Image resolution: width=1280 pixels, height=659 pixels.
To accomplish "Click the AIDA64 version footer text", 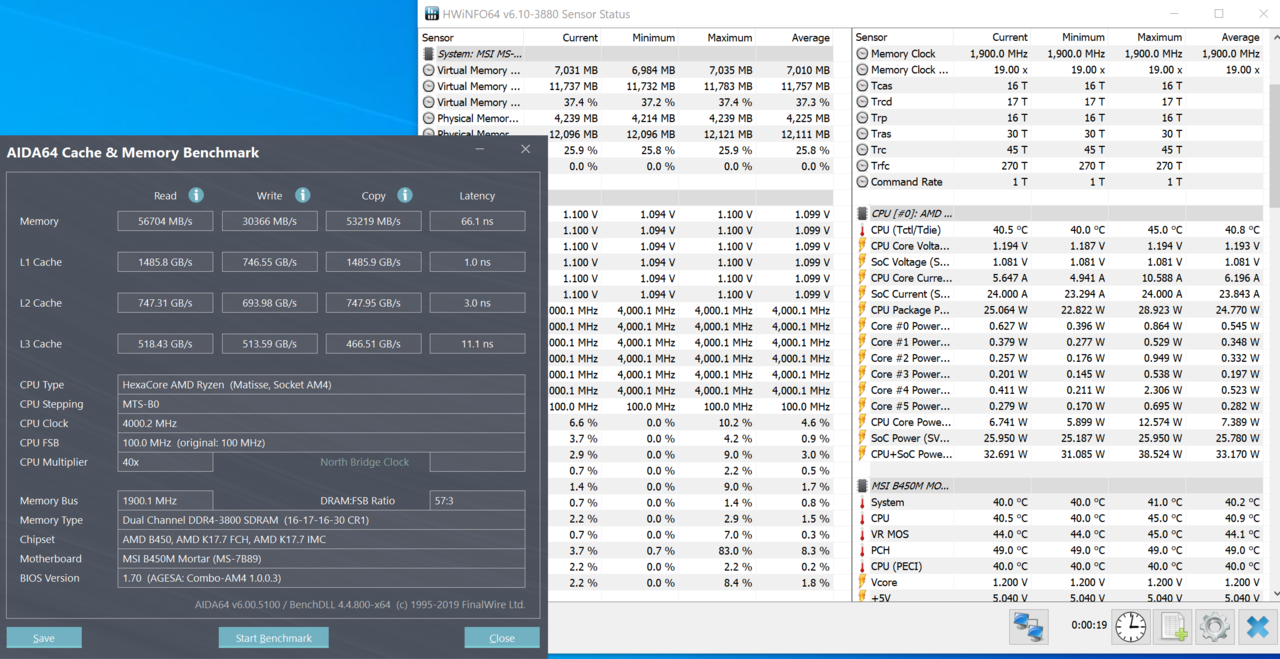I will click(x=360, y=604).
